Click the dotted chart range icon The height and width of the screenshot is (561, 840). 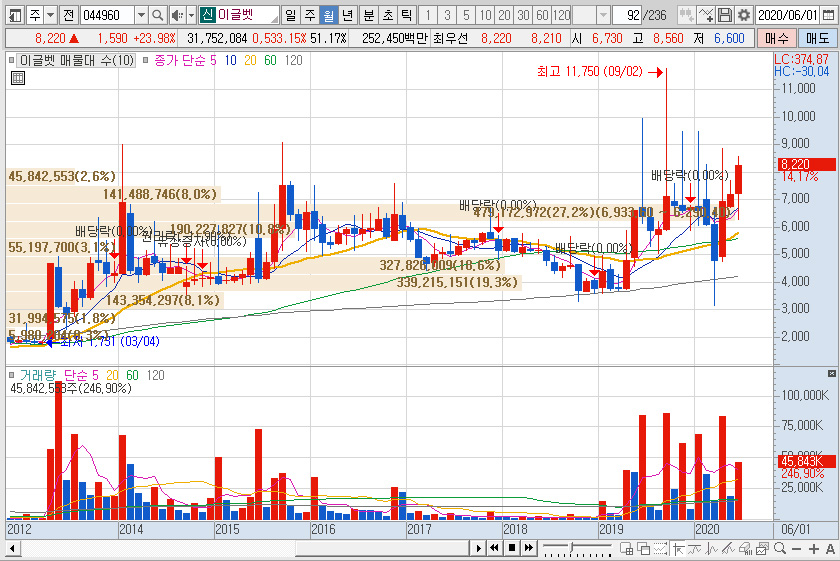[x=661, y=548]
